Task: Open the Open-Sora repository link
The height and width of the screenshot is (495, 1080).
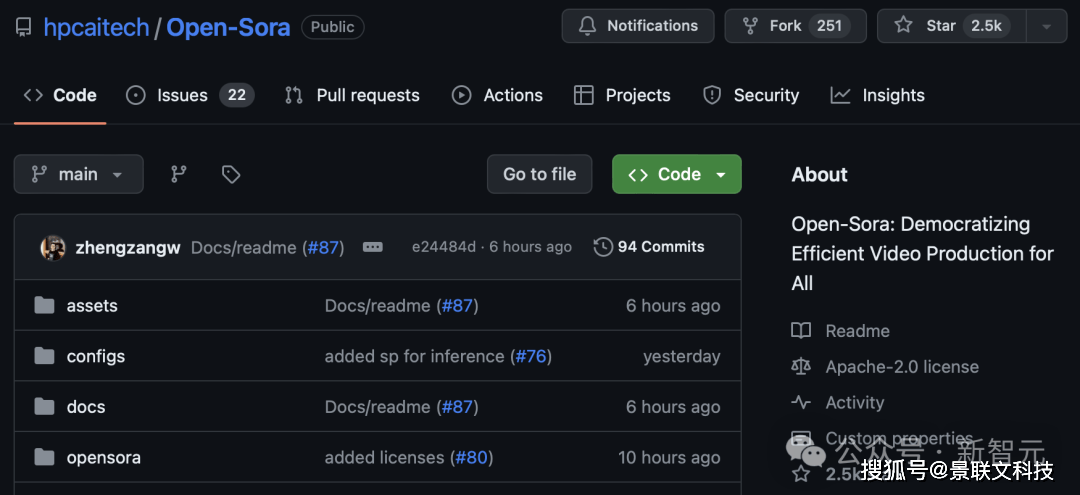Action: point(228,27)
